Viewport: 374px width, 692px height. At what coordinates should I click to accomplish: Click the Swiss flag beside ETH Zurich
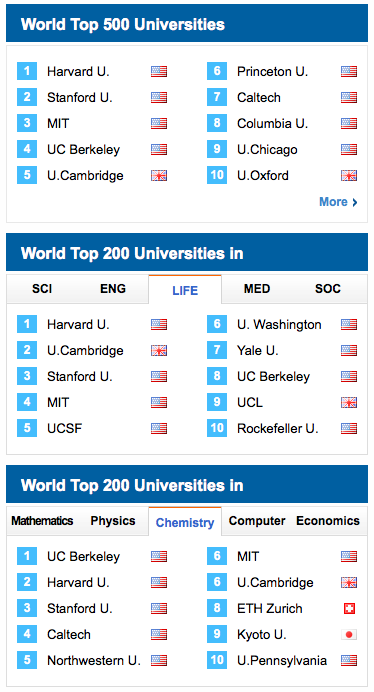[349, 609]
